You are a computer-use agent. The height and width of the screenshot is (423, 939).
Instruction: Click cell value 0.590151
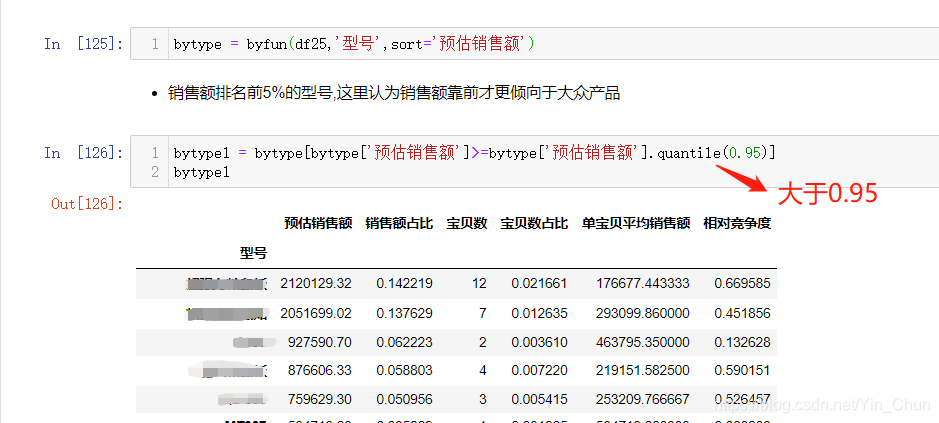tap(743, 371)
